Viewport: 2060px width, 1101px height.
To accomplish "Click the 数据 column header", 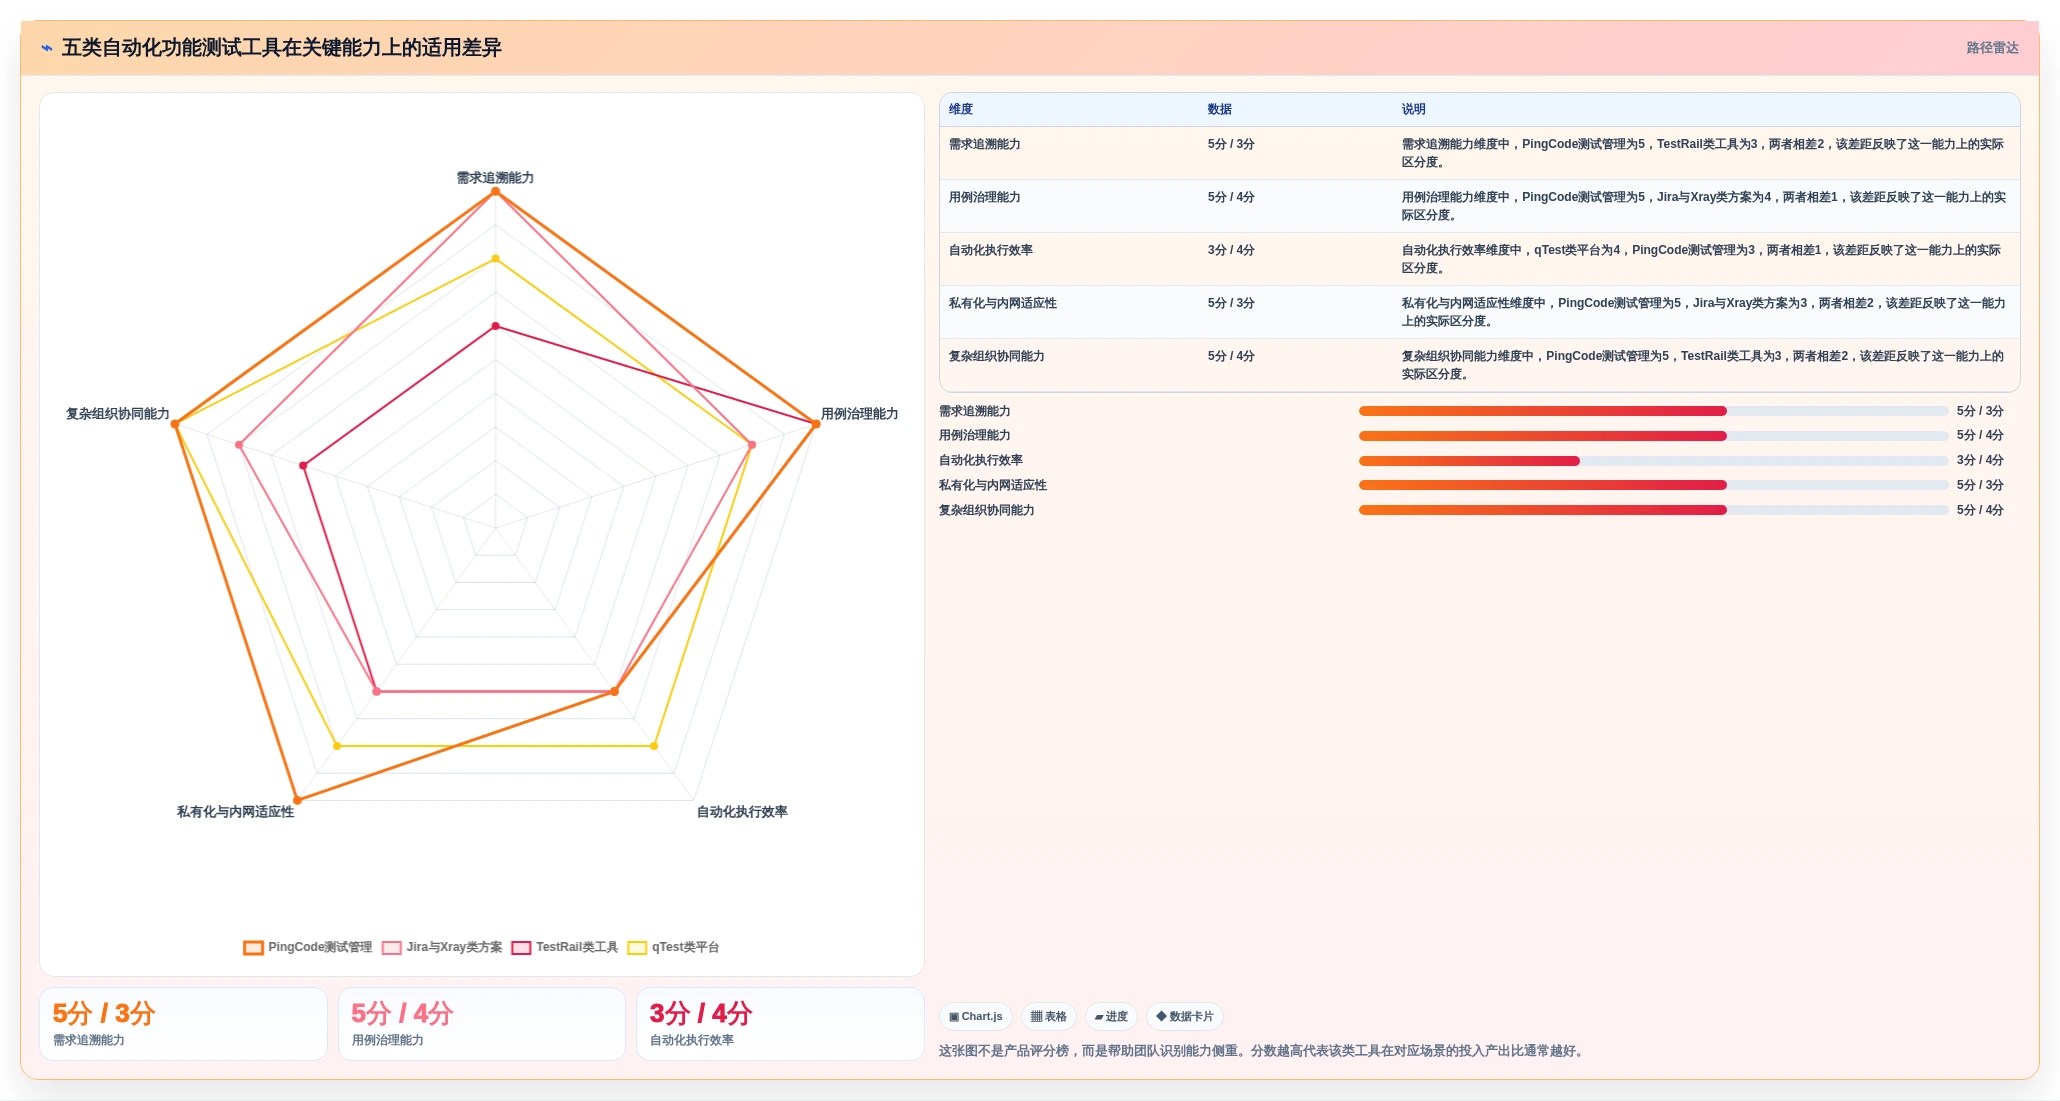I will click(1220, 109).
